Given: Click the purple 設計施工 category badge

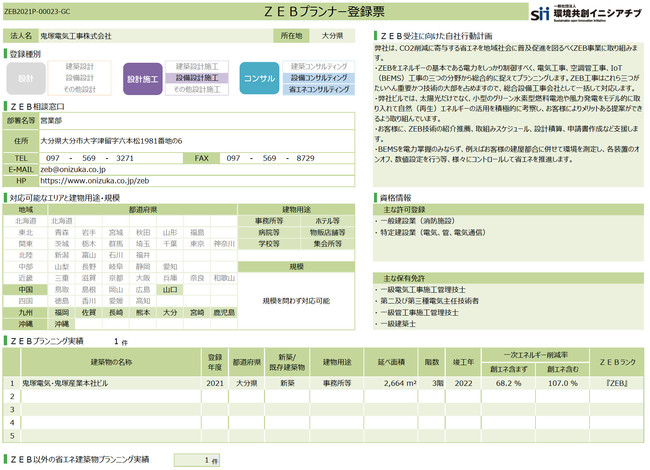Looking at the screenshot, I should 142,78.
